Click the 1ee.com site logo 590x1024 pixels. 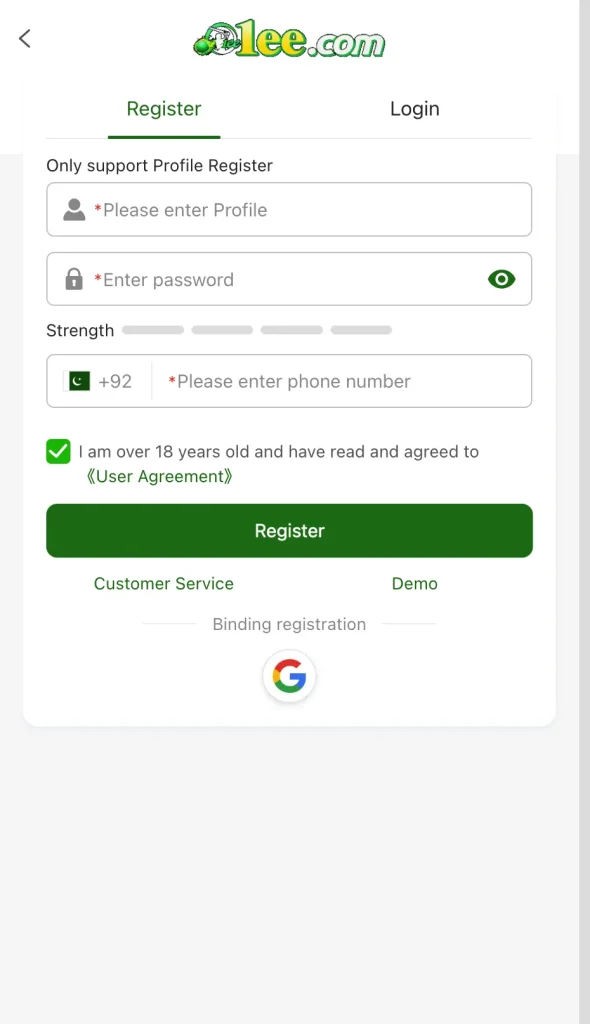click(x=289, y=40)
